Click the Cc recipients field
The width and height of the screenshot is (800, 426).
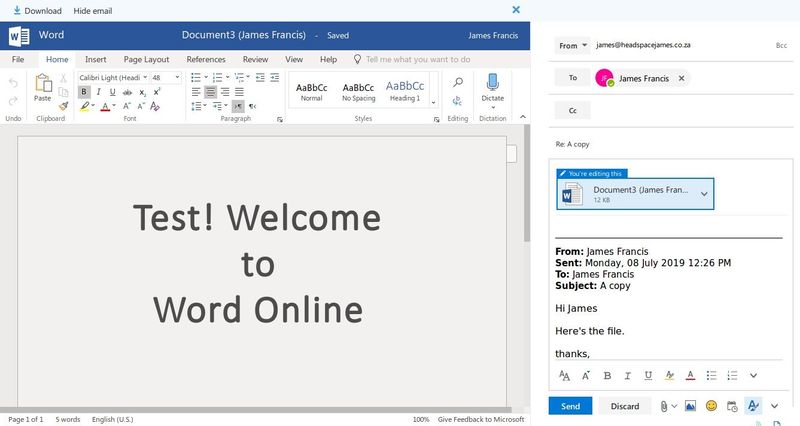tap(680, 110)
